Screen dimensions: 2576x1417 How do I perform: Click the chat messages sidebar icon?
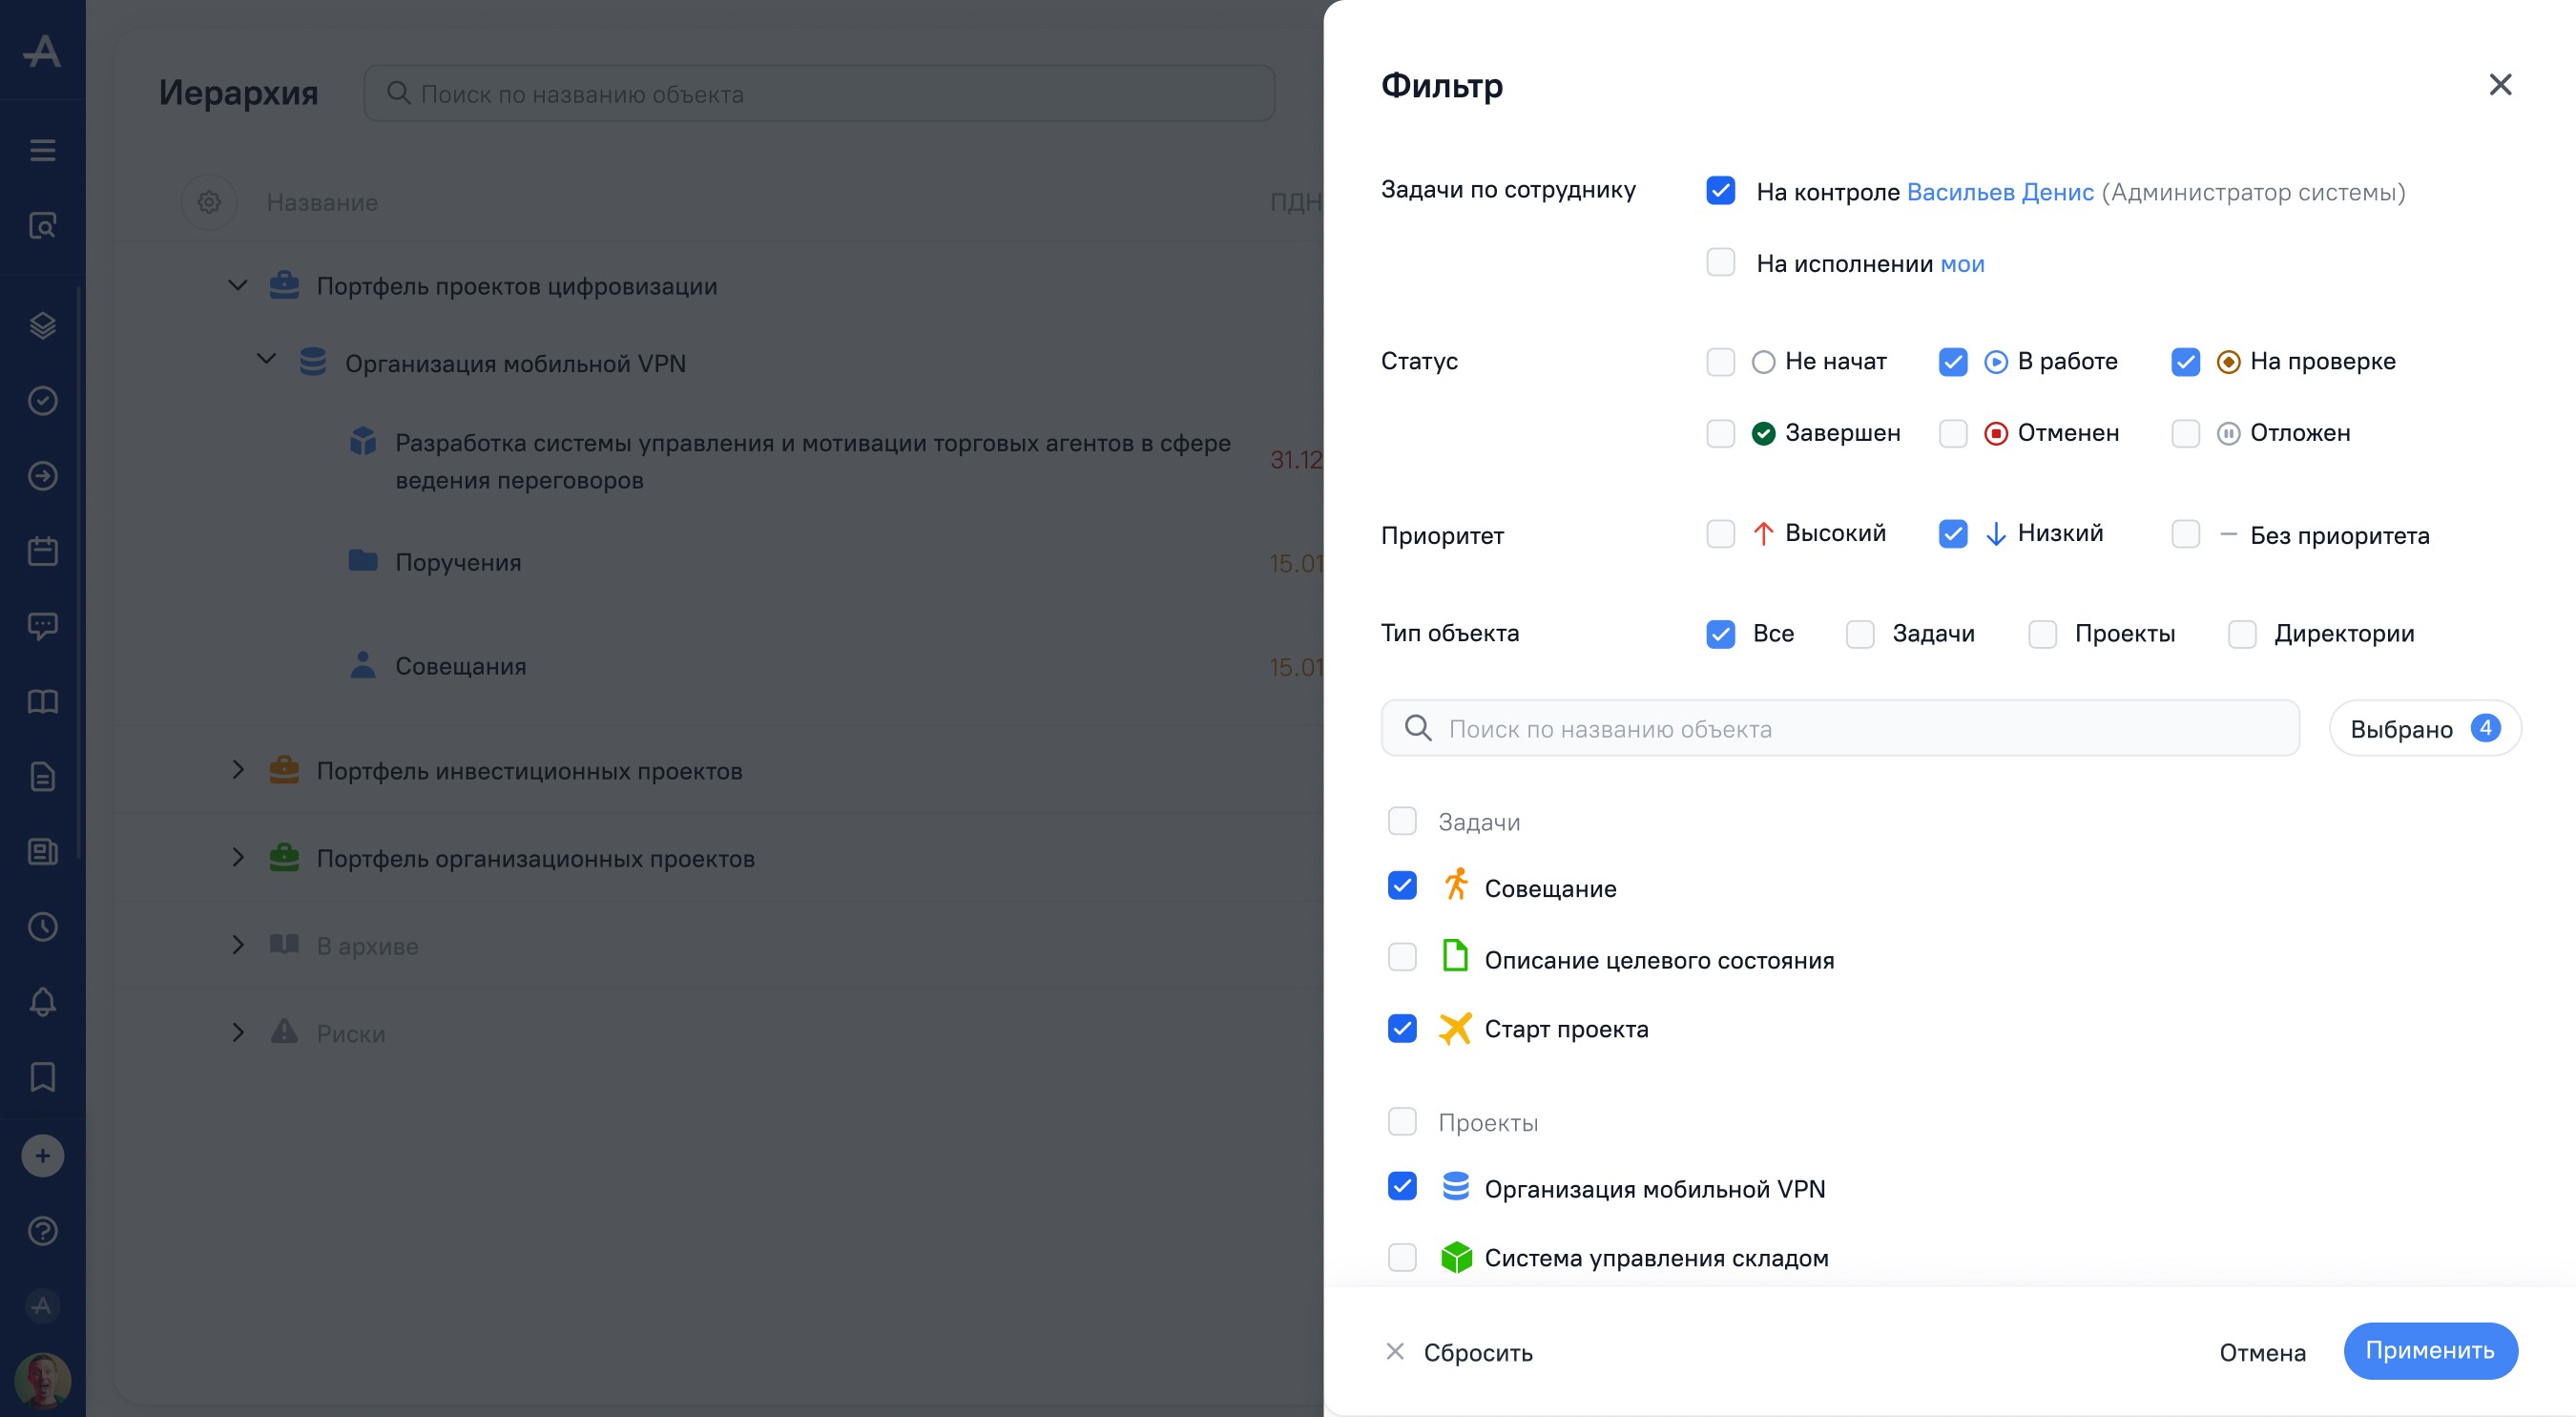42,626
